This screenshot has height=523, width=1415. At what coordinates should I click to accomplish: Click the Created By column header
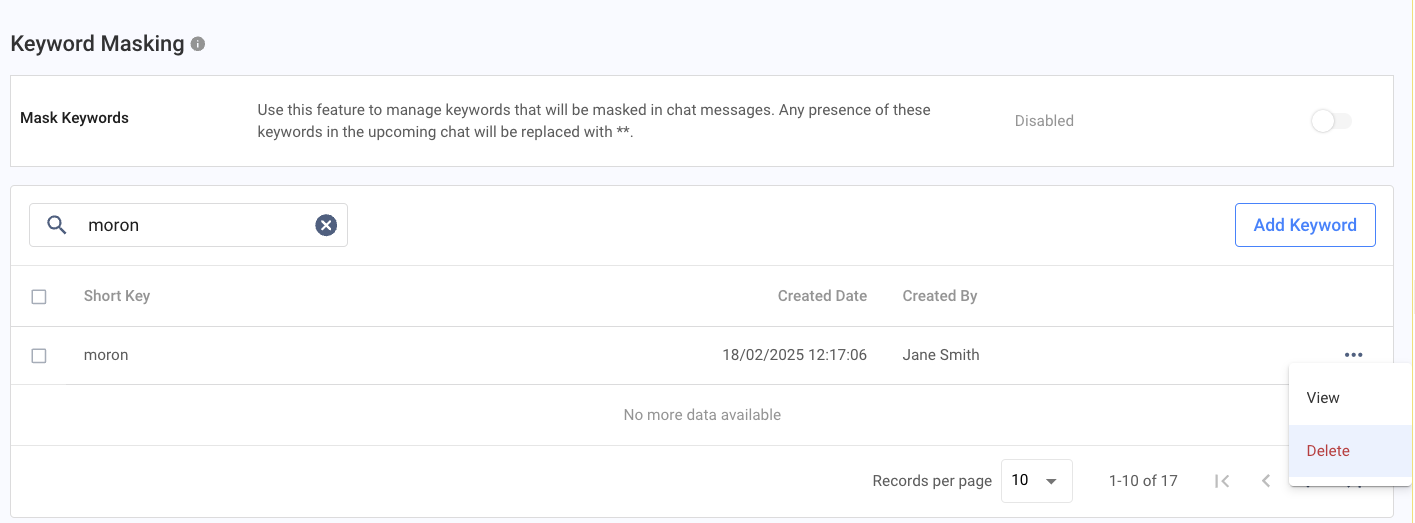click(x=940, y=296)
